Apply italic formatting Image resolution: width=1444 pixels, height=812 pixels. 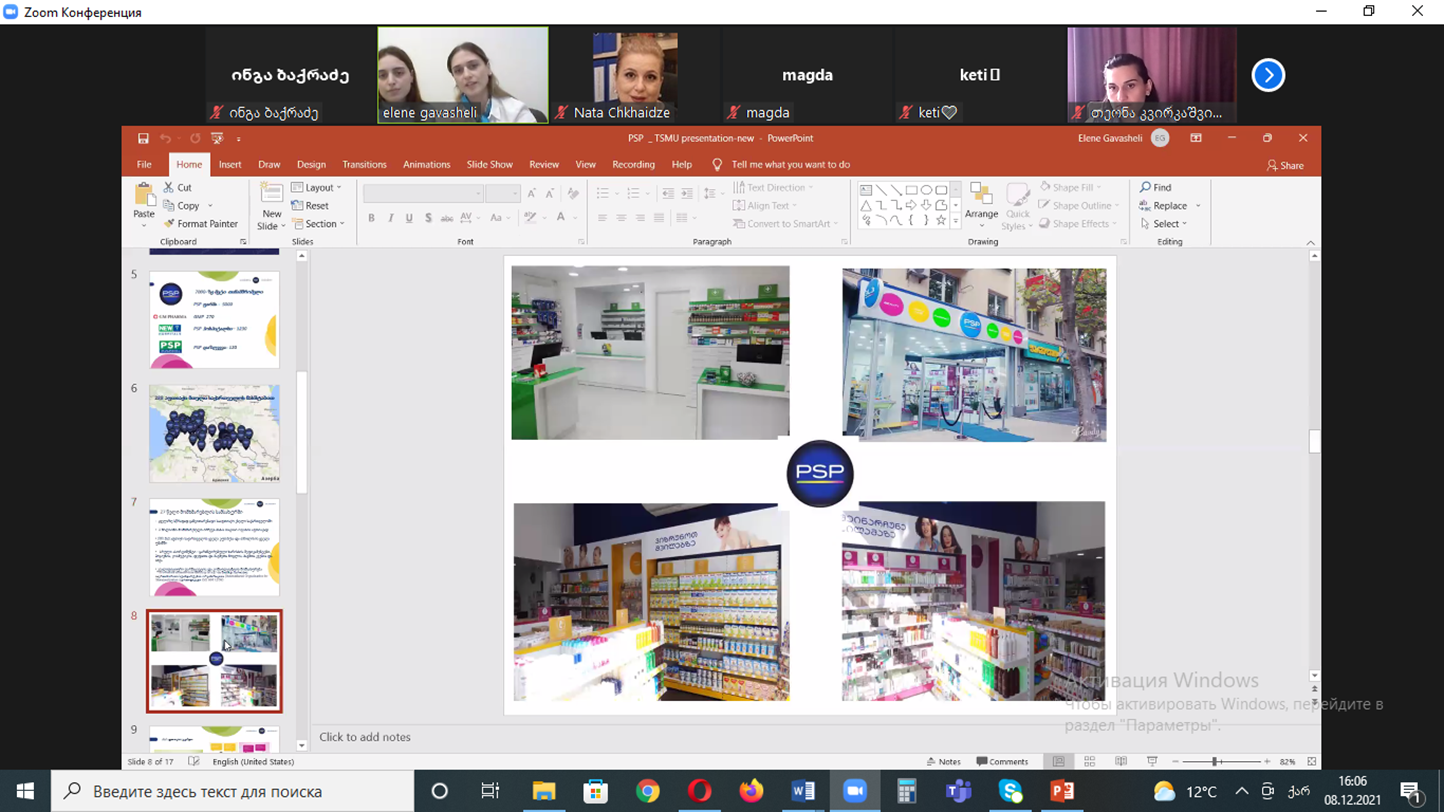point(390,218)
